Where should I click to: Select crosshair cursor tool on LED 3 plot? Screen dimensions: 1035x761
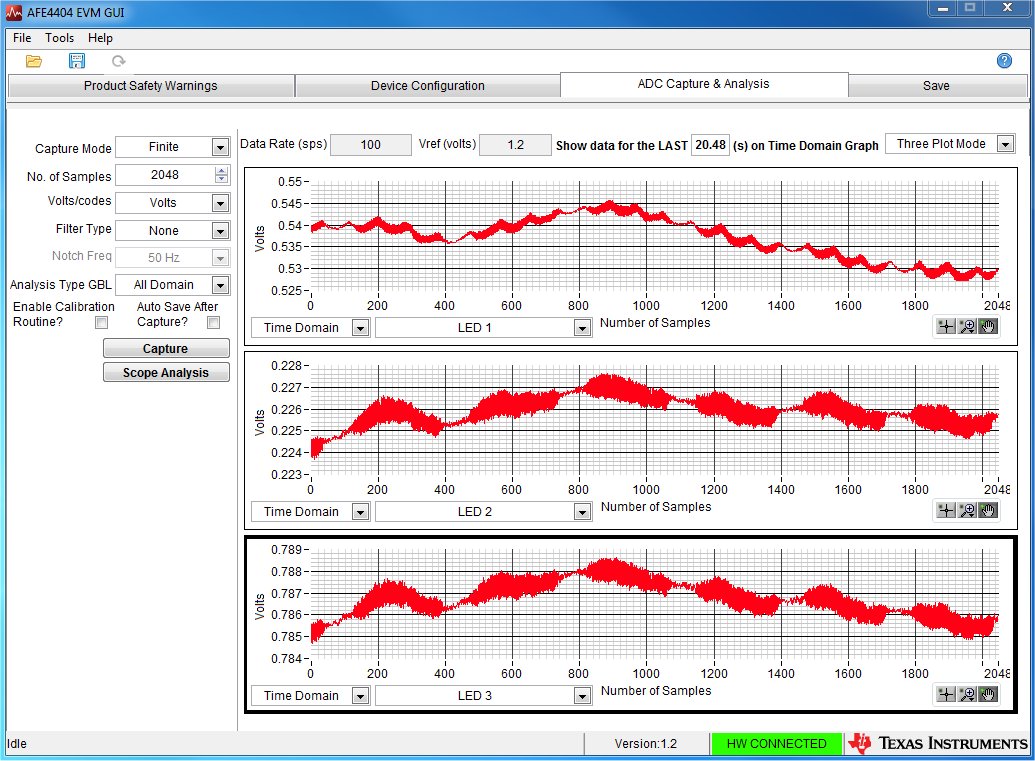tap(946, 694)
